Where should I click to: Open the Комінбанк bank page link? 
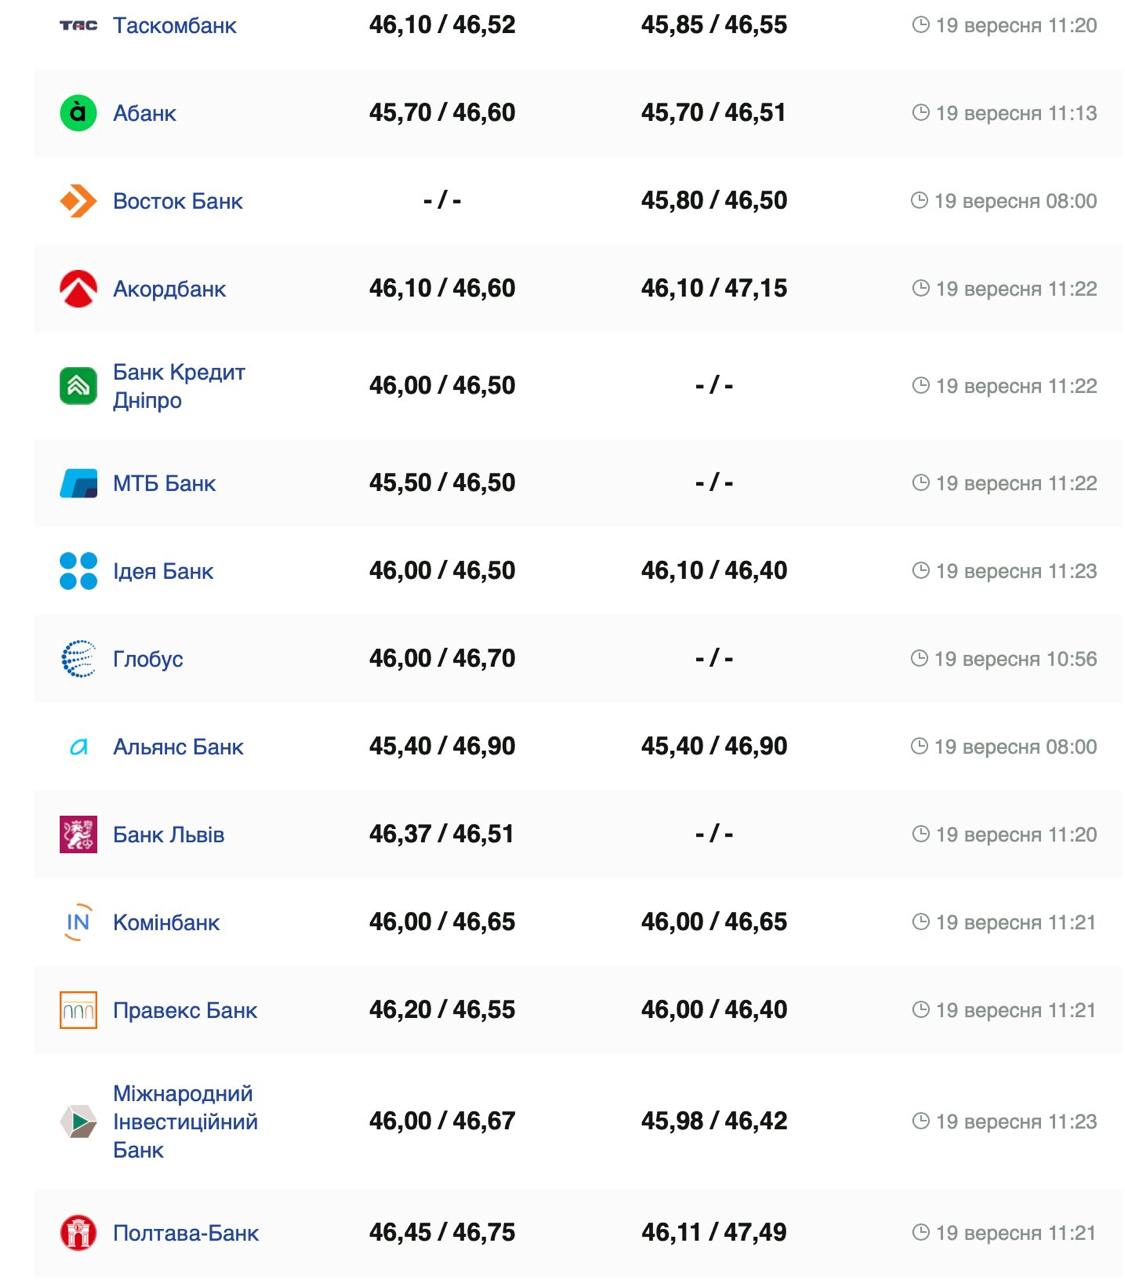(x=166, y=922)
